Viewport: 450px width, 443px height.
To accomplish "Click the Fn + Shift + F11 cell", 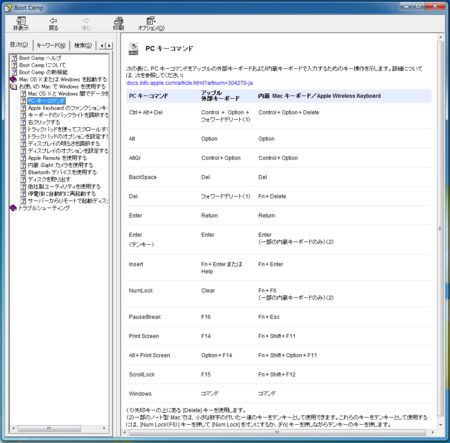I will tap(277, 336).
